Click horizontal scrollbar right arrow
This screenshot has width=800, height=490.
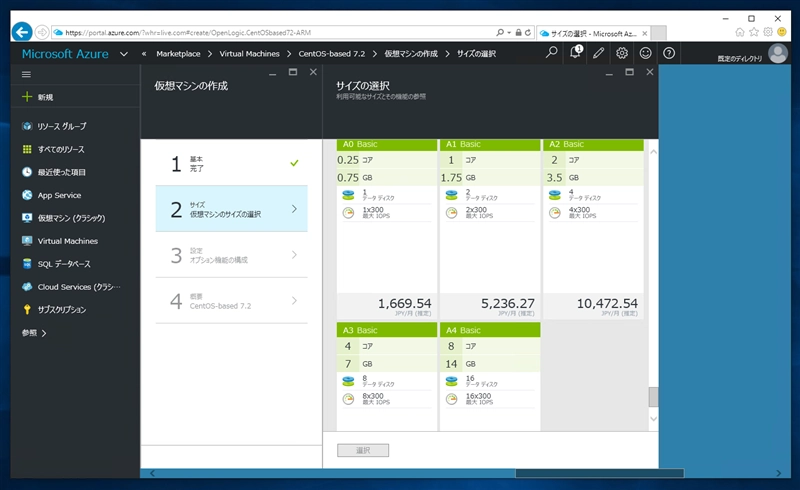(778, 473)
